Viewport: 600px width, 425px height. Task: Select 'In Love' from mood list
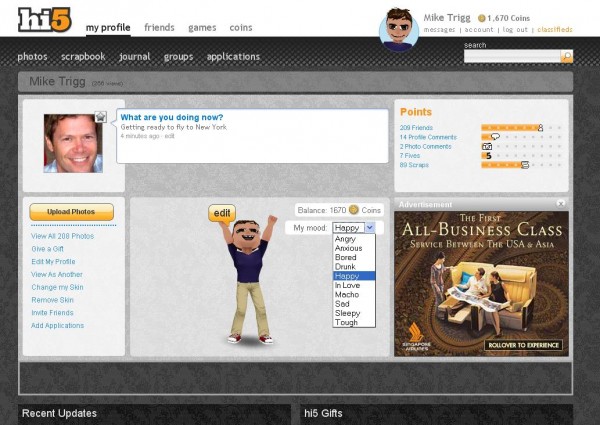348,285
